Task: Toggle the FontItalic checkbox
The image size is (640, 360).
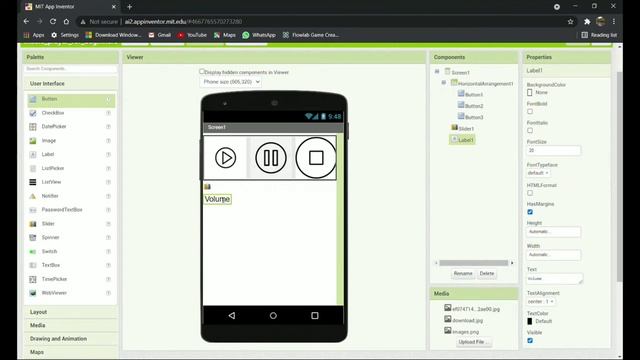Action: pyautogui.click(x=530, y=131)
